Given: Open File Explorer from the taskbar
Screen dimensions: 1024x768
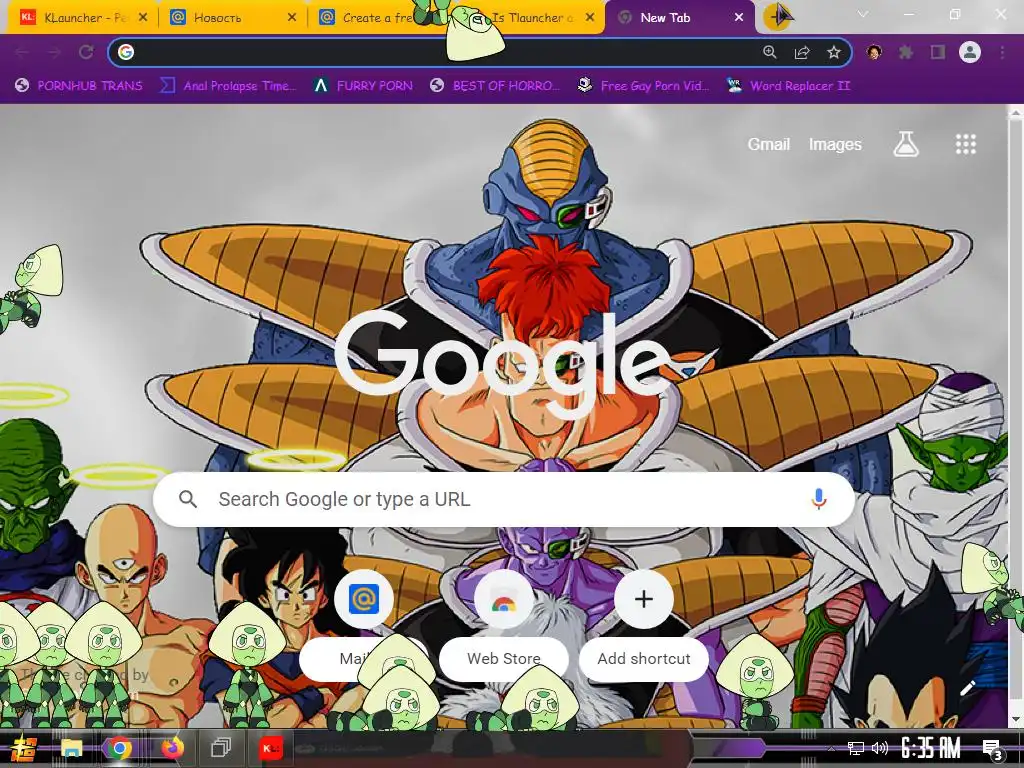Looking at the screenshot, I should click(72, 748).
